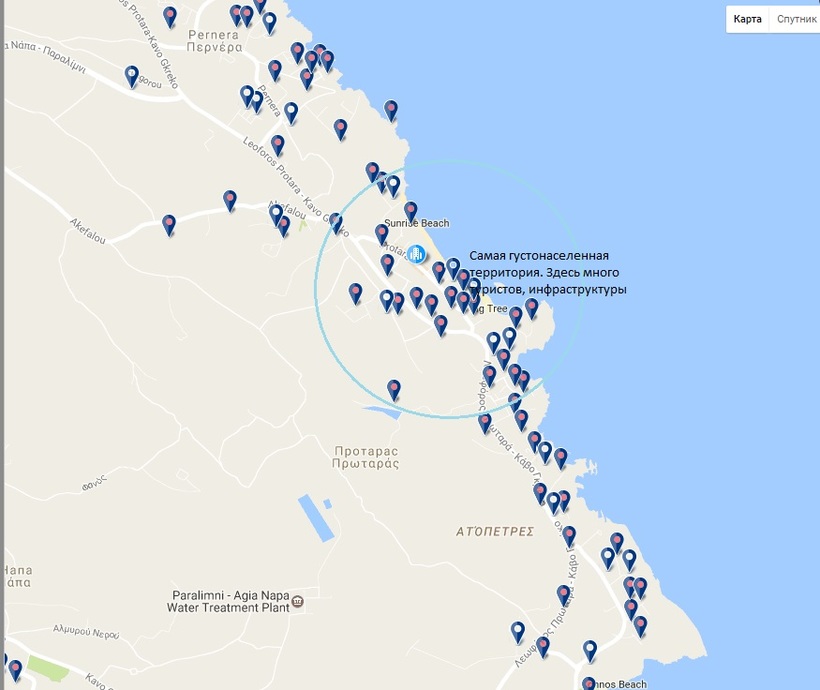Click the ΑΤΟΠΕΤΡΕΣ area label

tap(493, 532)
